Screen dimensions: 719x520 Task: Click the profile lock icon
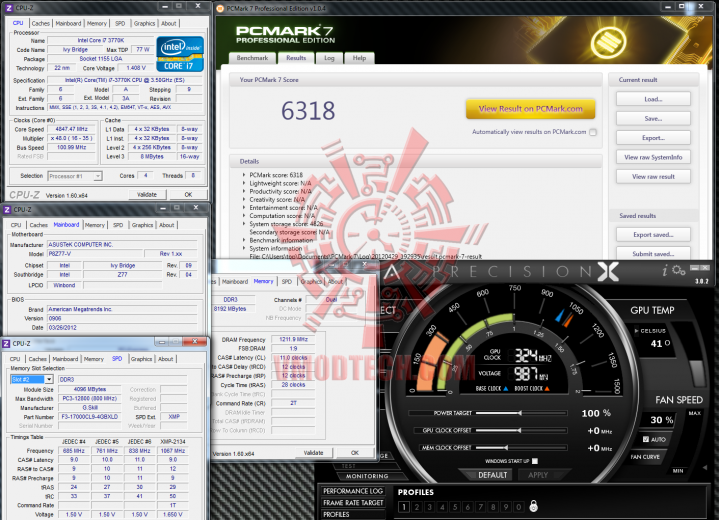pyautogui.click(x=533, y=506)
